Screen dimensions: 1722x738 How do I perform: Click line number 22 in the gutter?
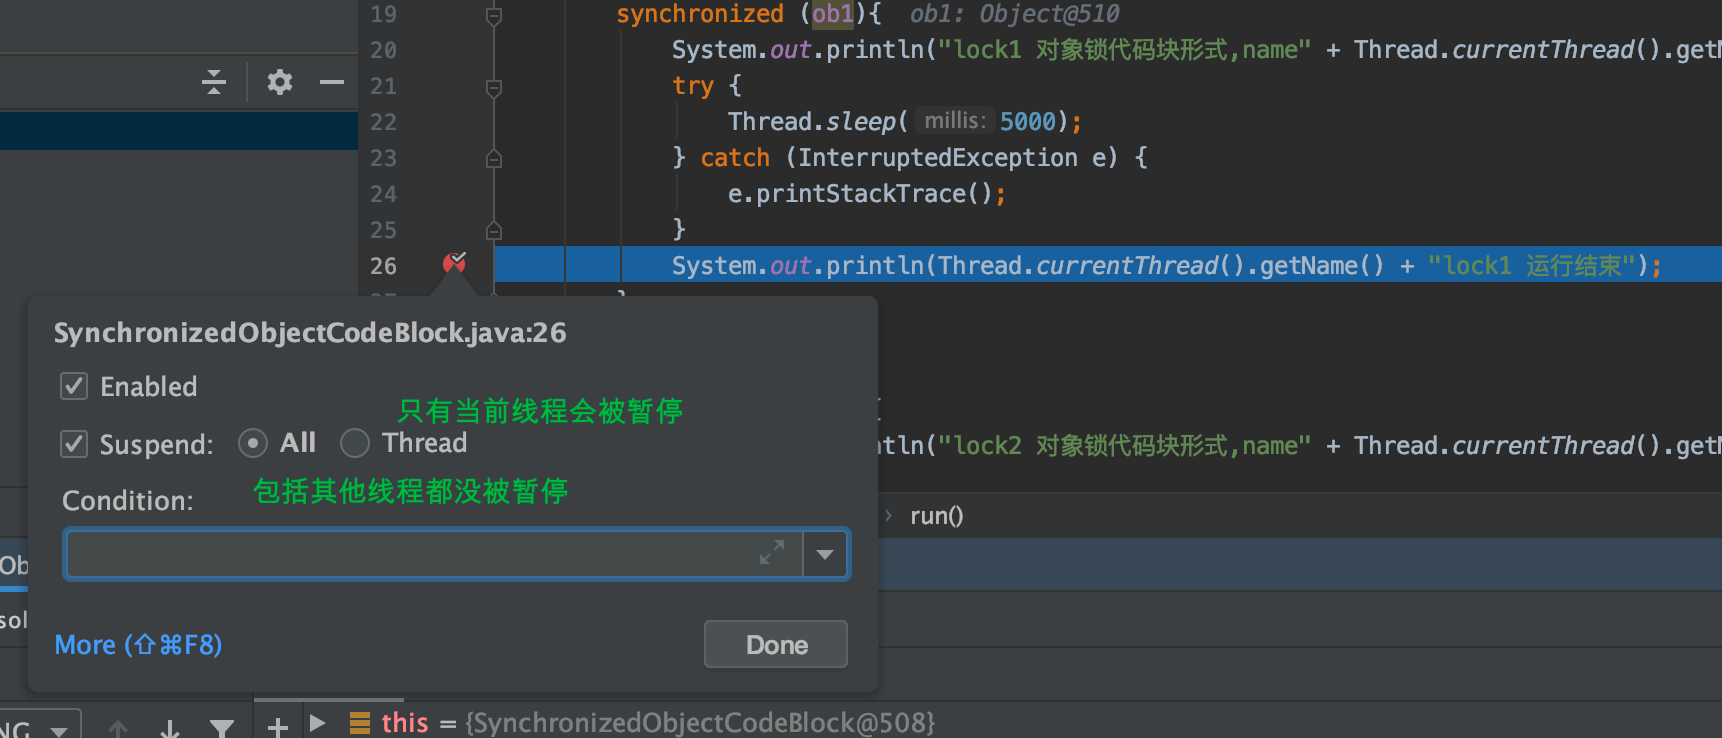384,122
